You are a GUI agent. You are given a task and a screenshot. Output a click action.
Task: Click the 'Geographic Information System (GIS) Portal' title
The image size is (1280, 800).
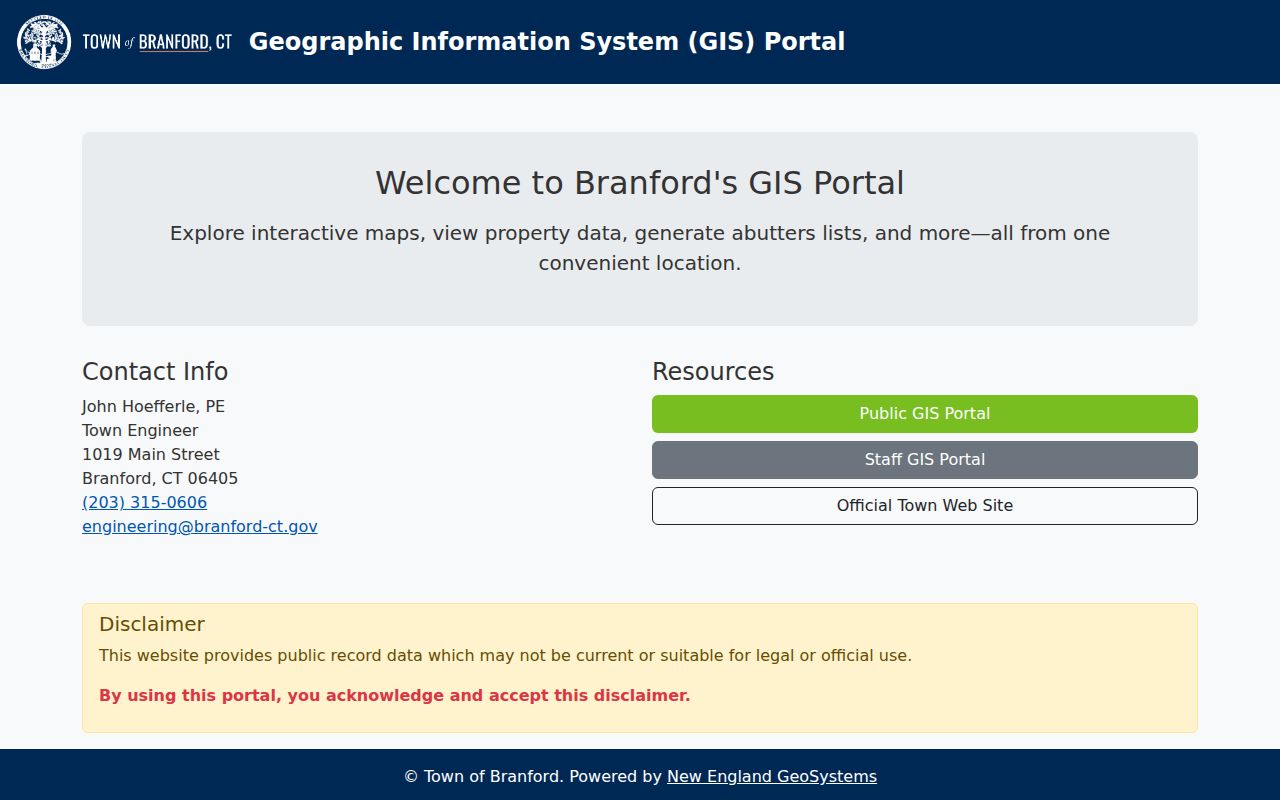pos(547,42)
